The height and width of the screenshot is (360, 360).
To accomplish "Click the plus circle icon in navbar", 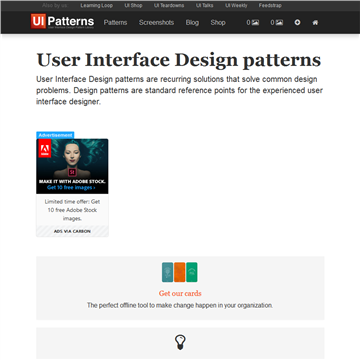I will point(297,22).
